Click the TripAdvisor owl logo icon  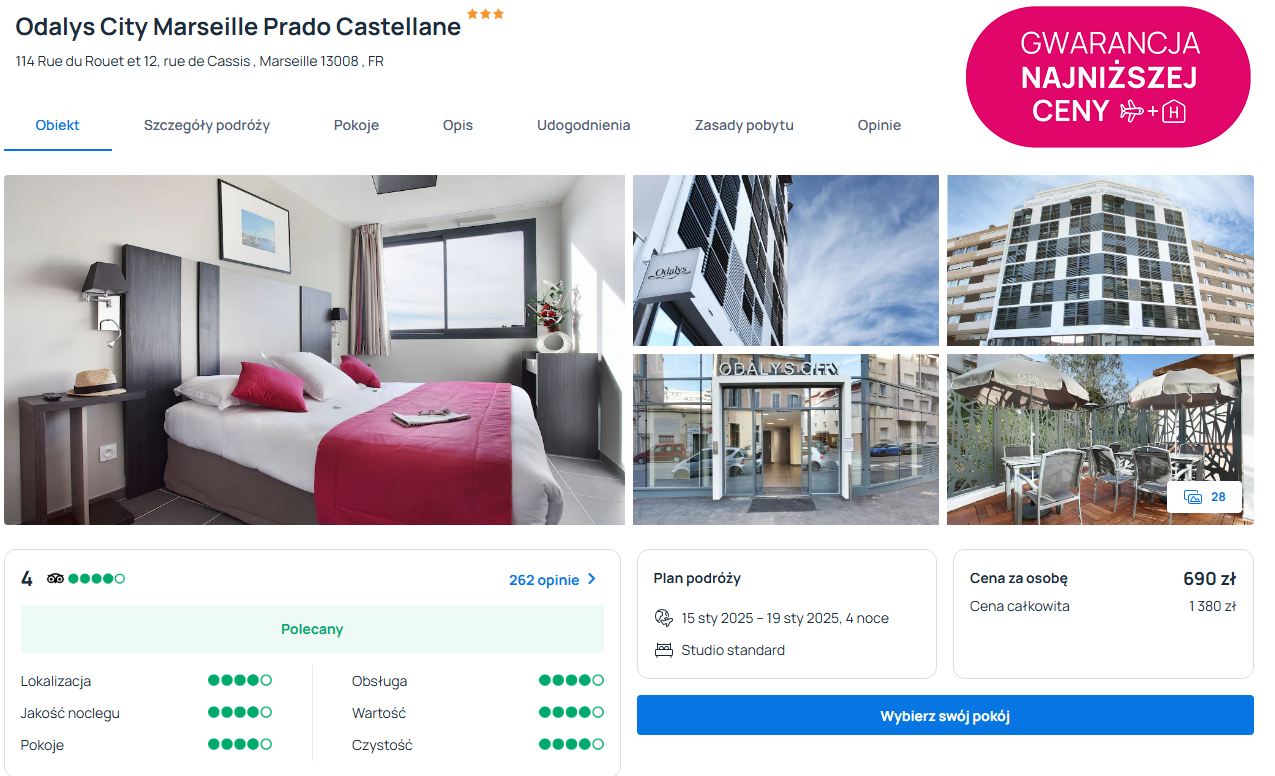click(55, 579)
